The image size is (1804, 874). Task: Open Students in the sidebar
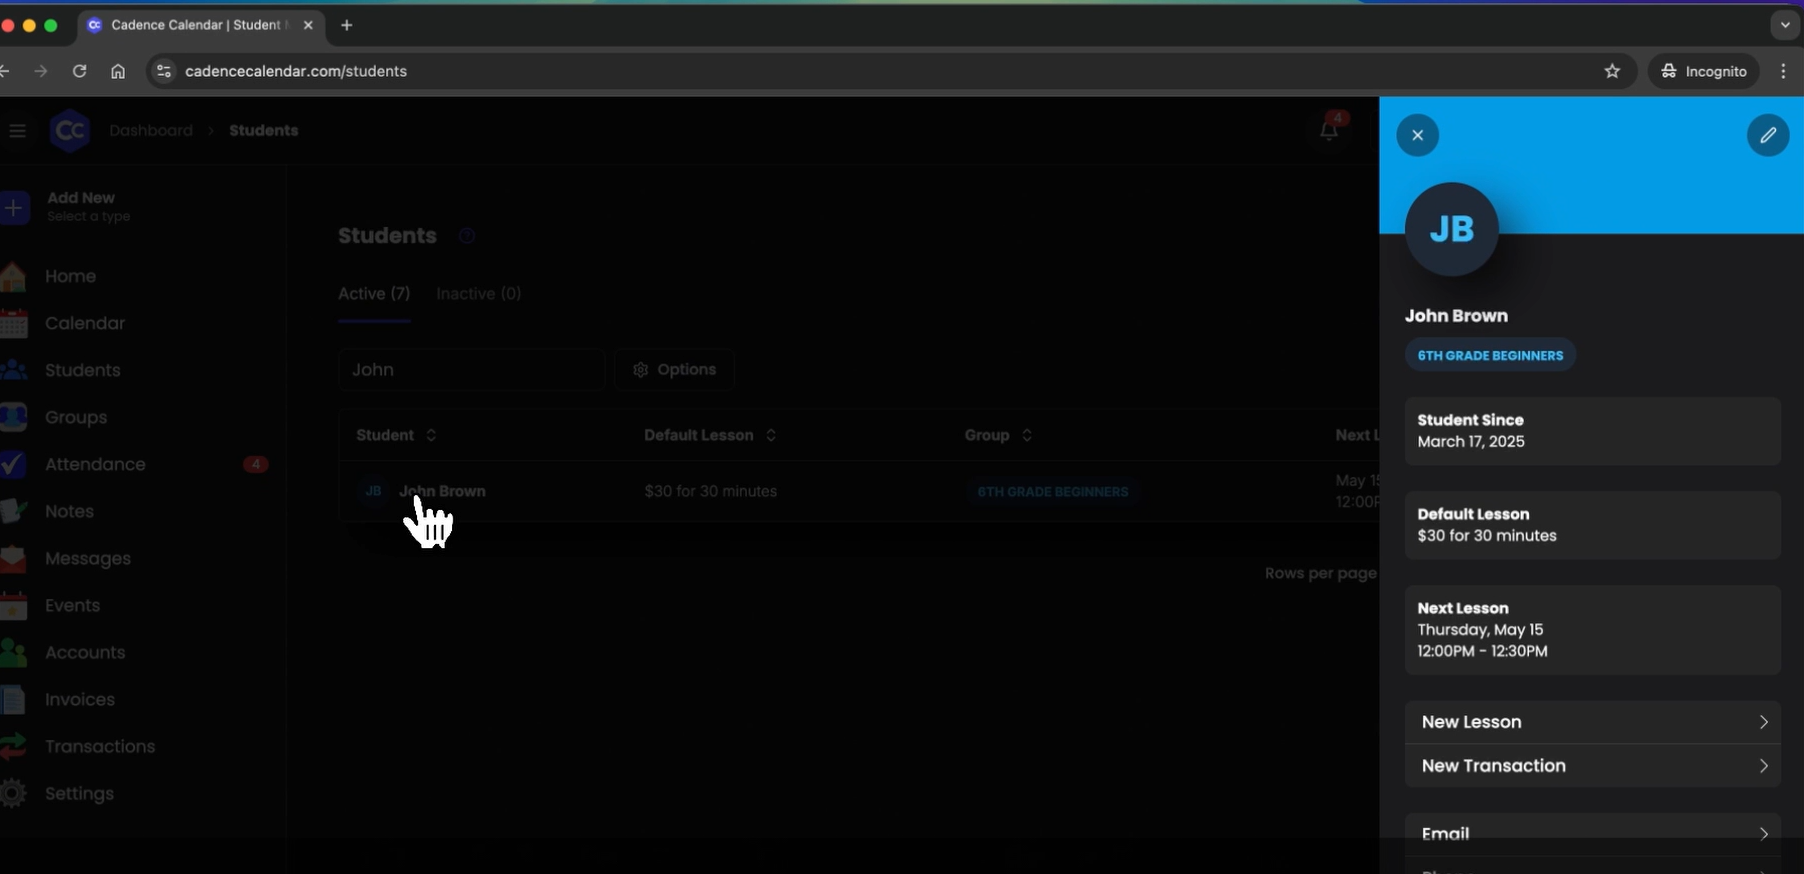[82, 370]
